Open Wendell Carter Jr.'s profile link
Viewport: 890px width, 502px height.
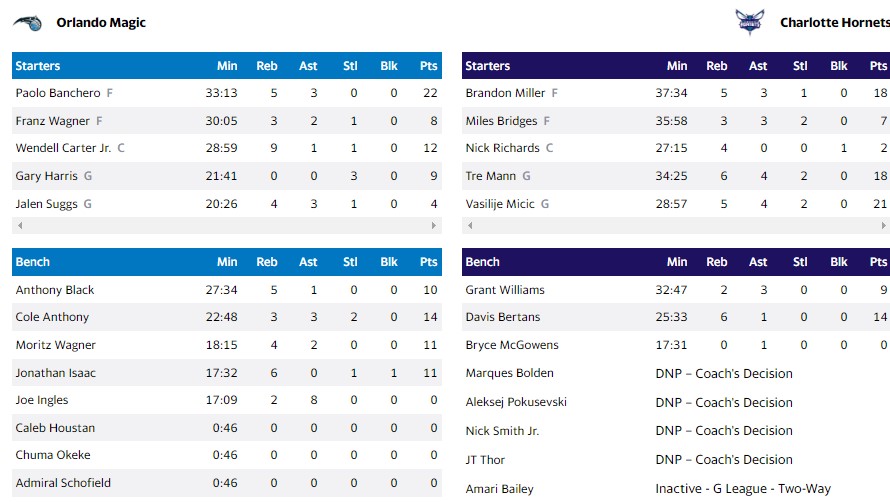63,148
